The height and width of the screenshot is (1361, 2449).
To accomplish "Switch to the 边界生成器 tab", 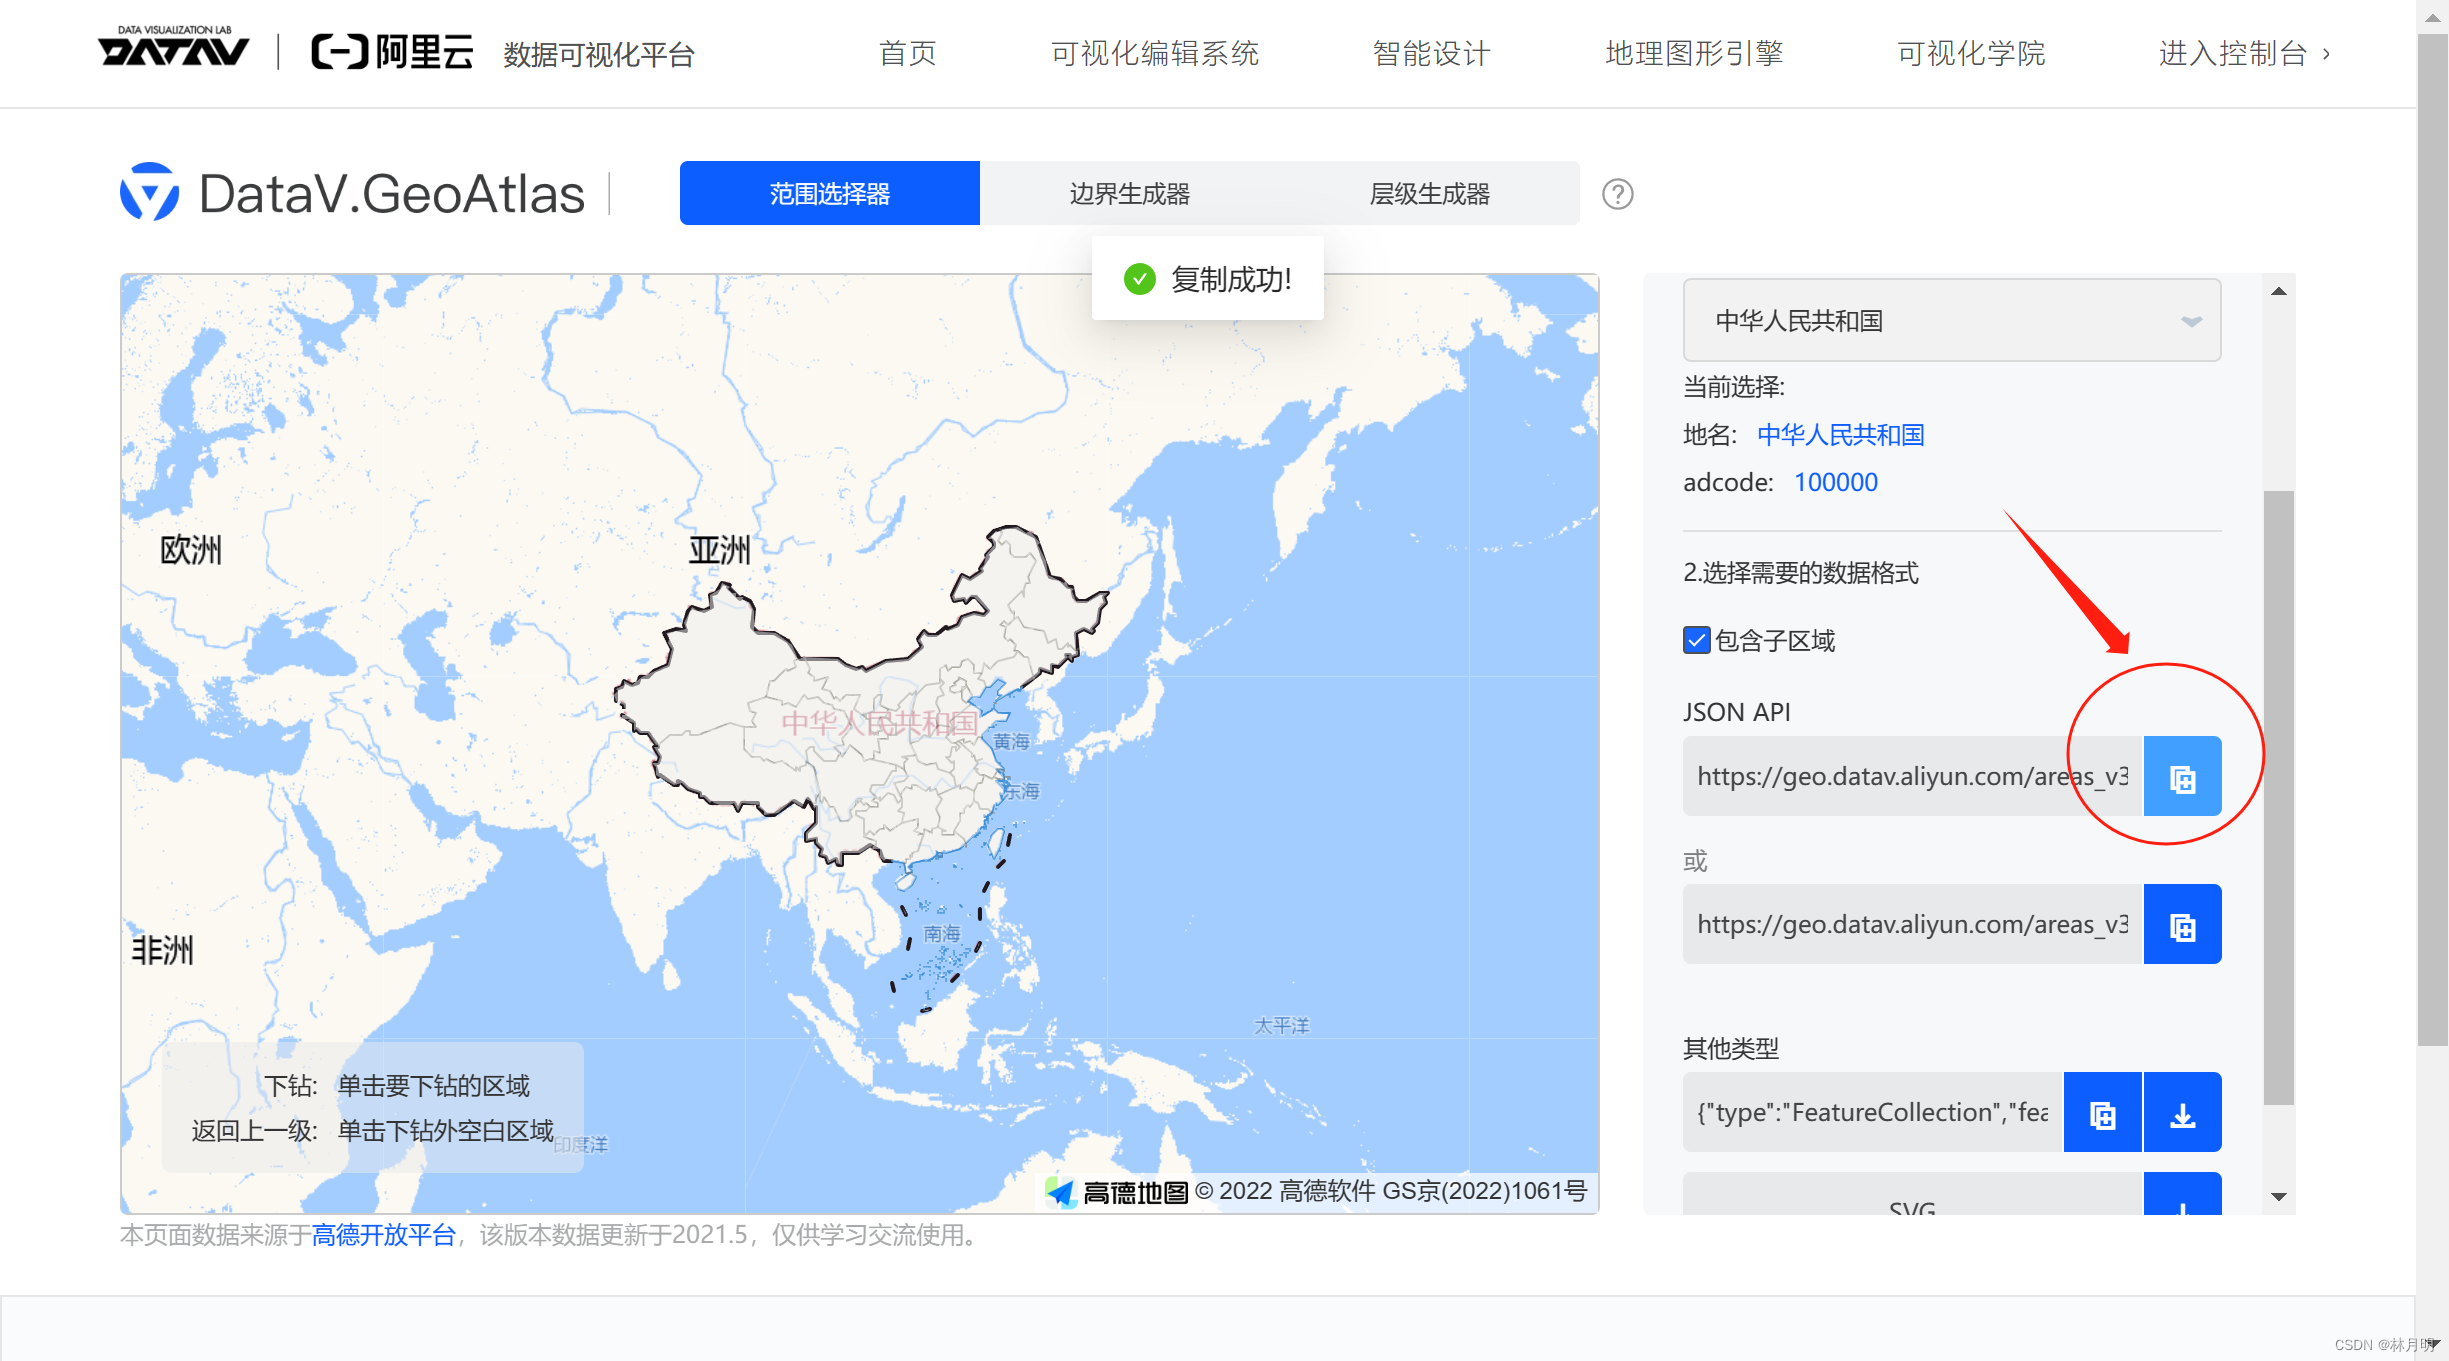I will (x=1128, y=193).
